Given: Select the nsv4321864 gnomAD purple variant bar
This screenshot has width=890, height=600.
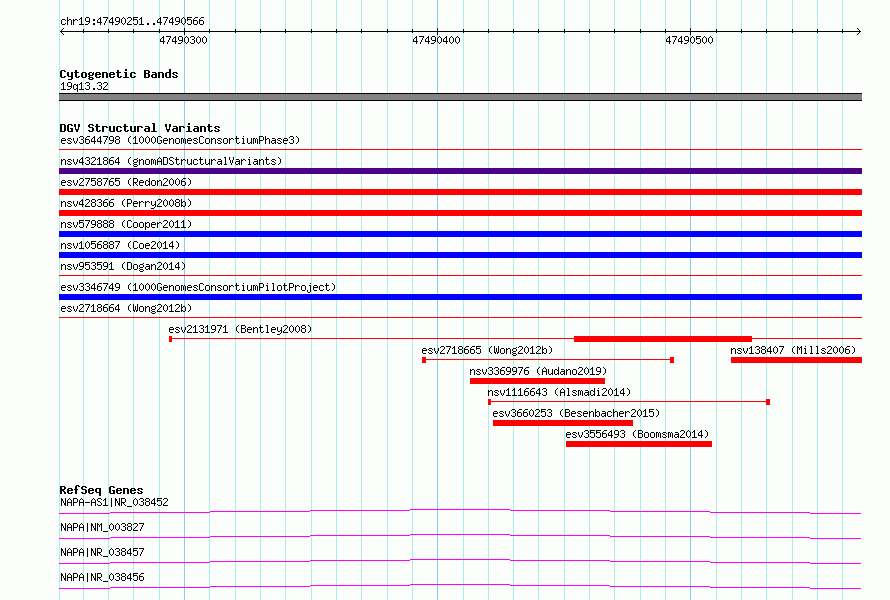Looking at the screenshot, I should coord(460,171).
